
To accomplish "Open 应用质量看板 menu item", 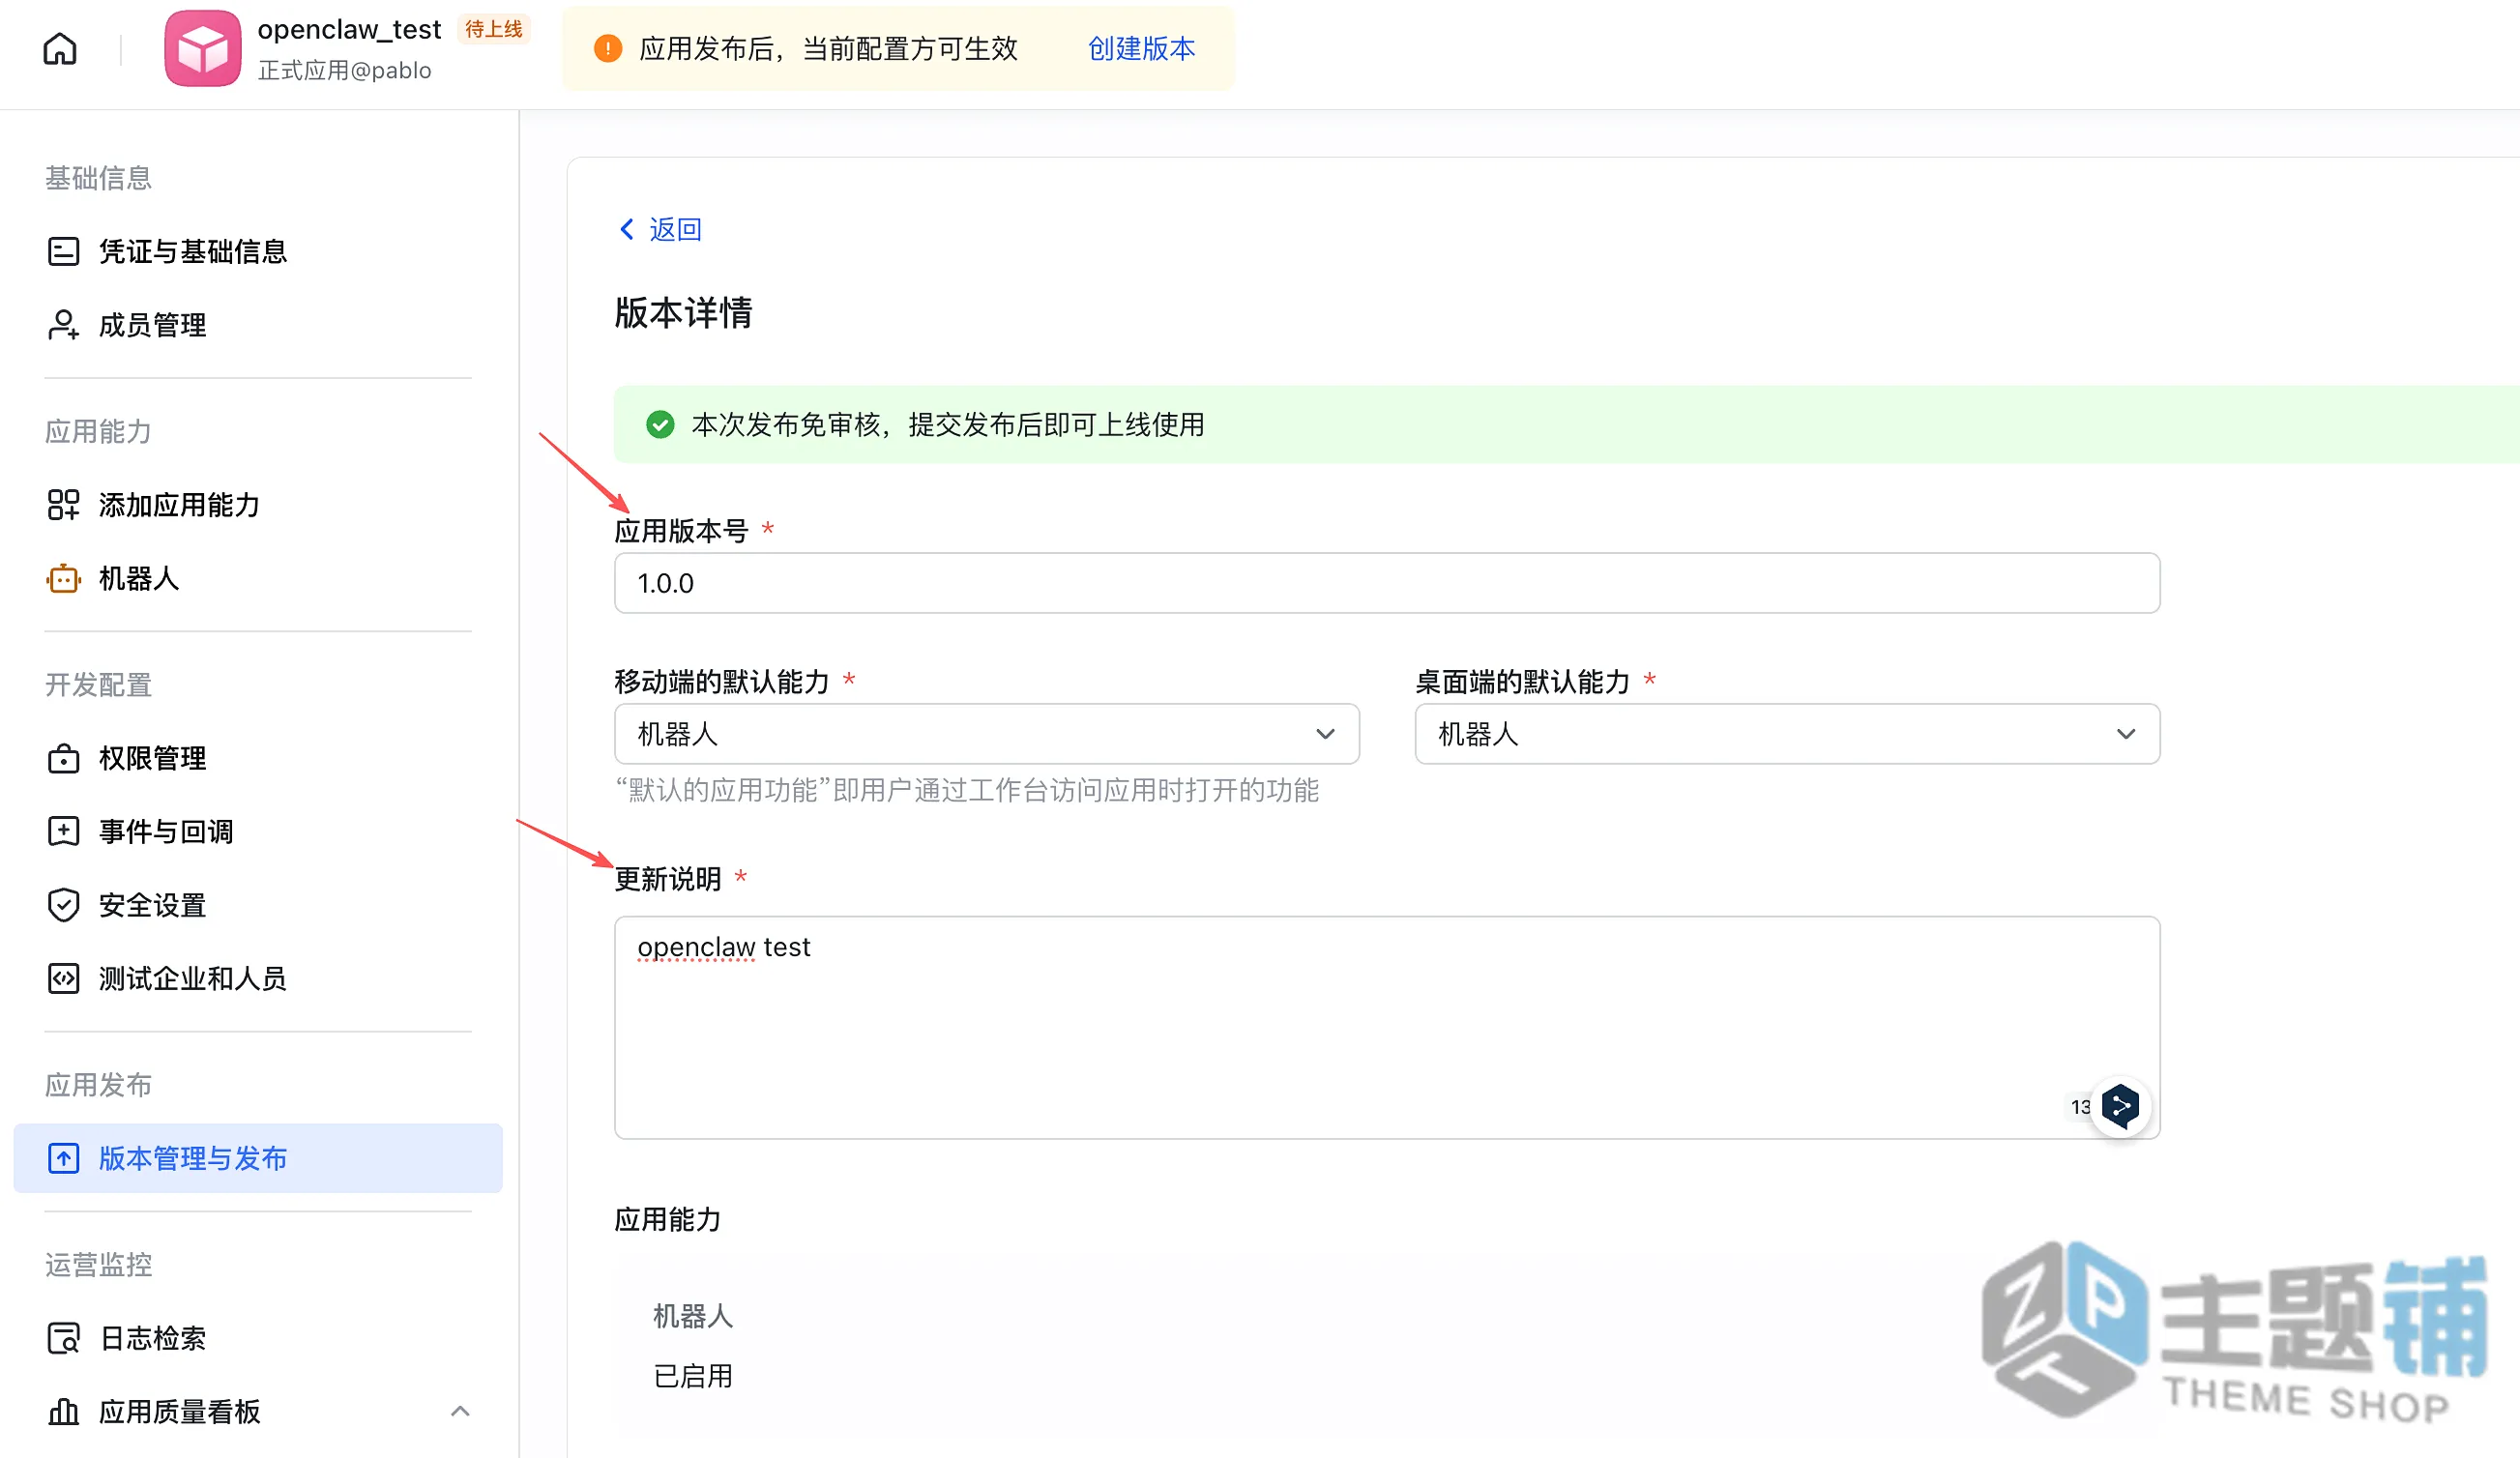I will coord(258,1411).
